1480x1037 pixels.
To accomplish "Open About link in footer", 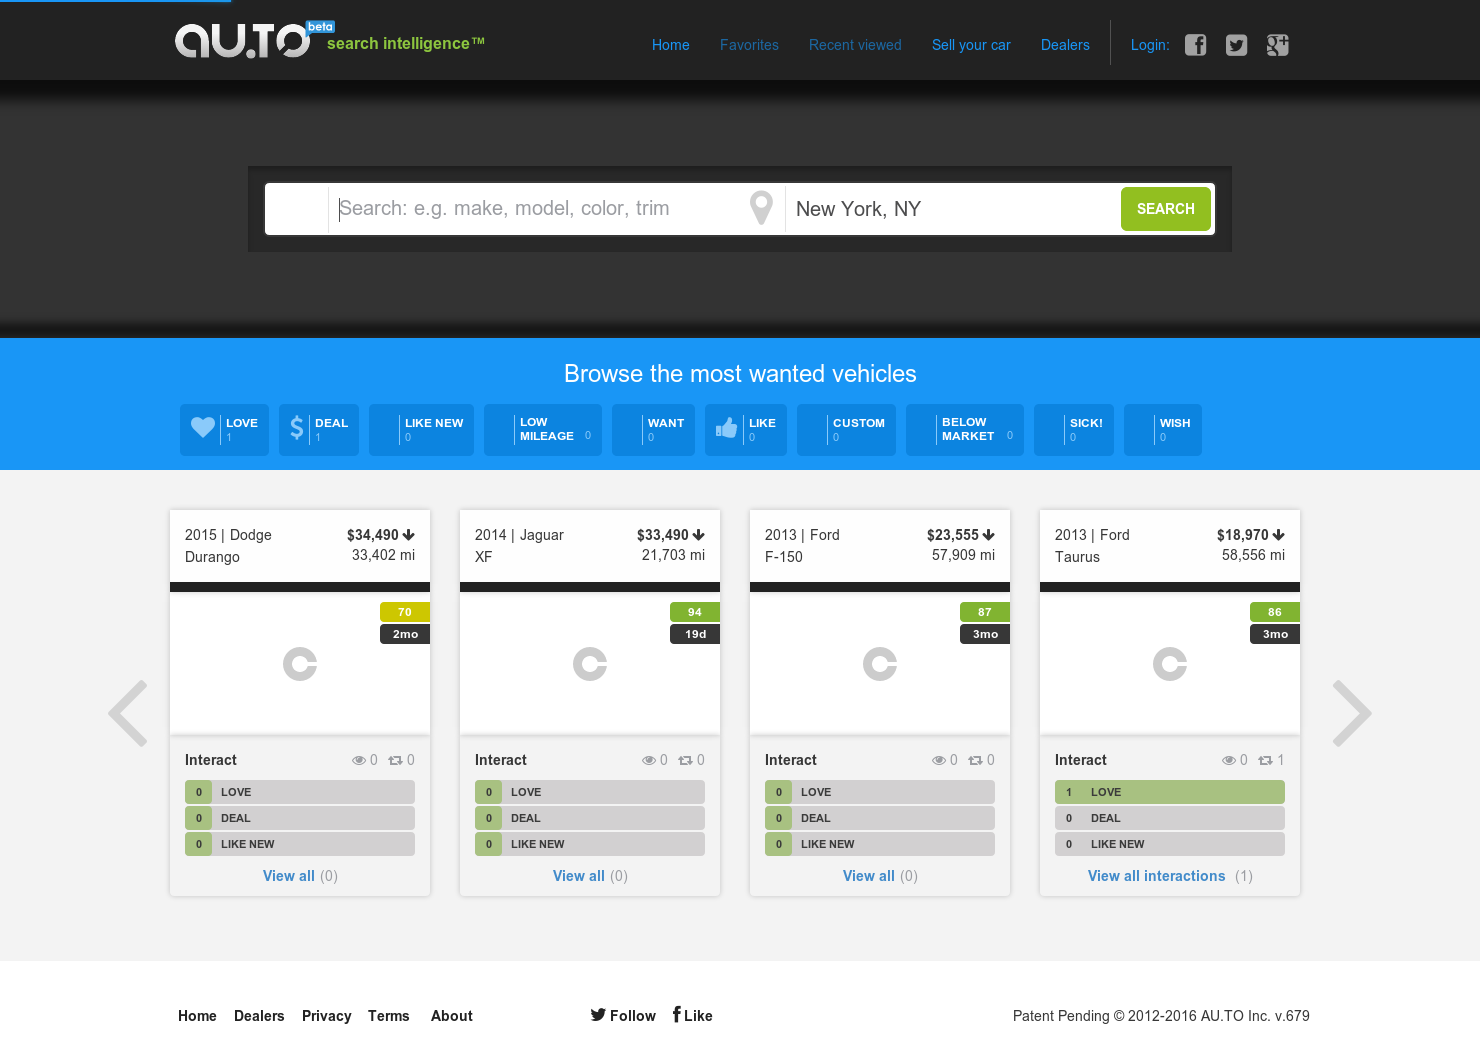I will [x=452, y=1016].
